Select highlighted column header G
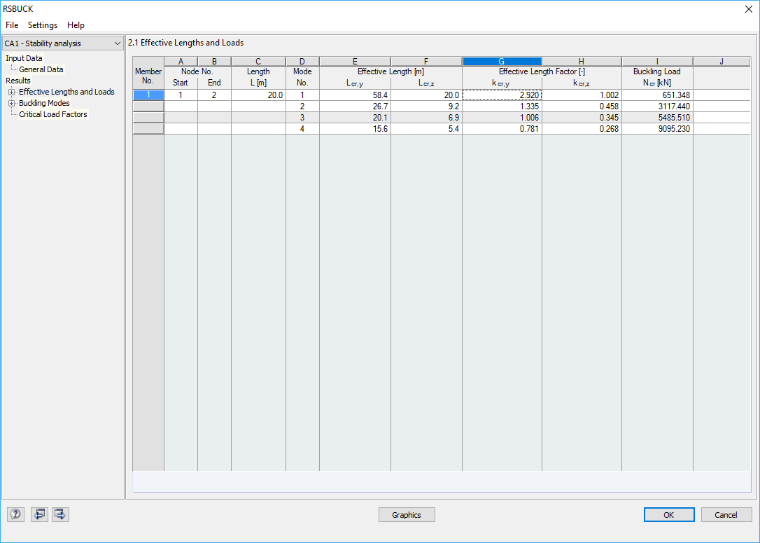This screenshot has height=543, width=760. (x=502, y=61)
